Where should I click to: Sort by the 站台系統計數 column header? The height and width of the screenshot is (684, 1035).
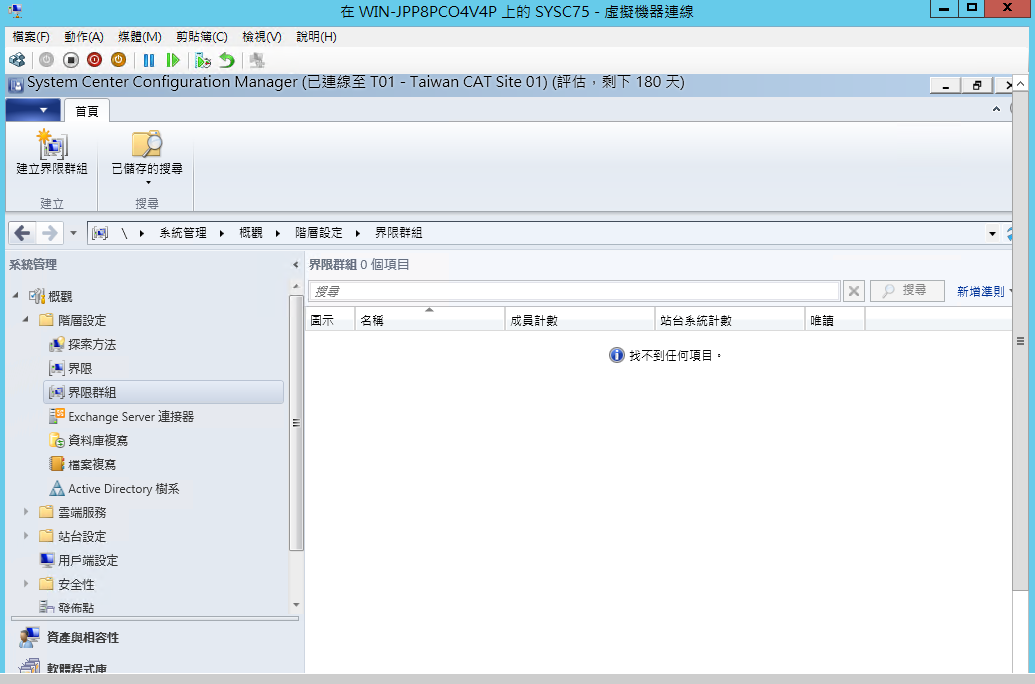[729, 320]
